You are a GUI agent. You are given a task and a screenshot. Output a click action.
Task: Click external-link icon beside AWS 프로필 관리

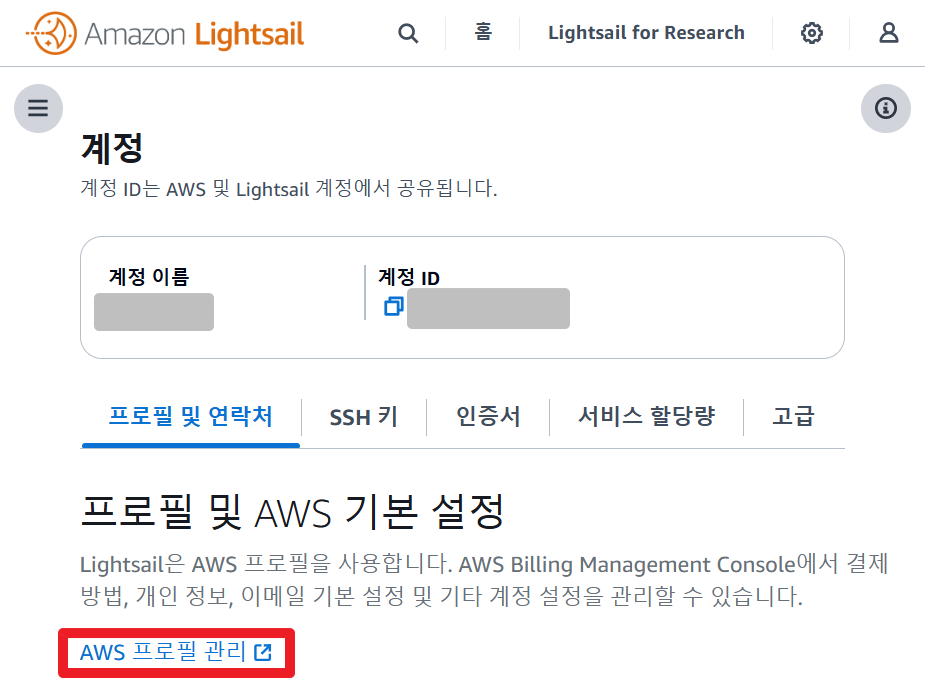(263, 653)
